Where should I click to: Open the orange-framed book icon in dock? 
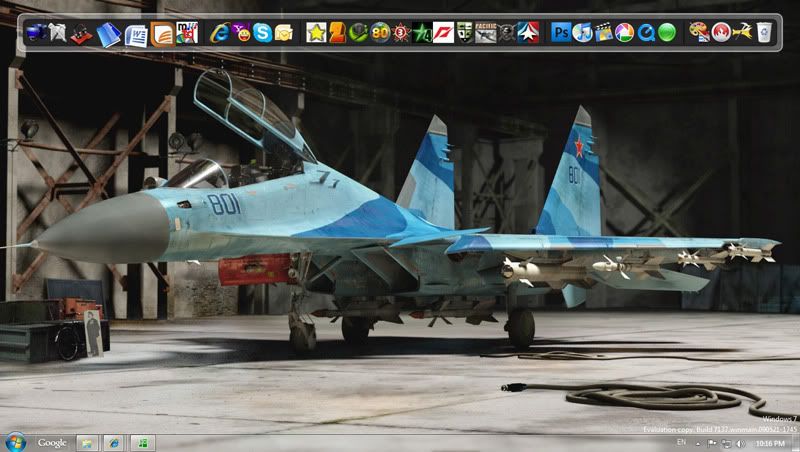point(163,35)
